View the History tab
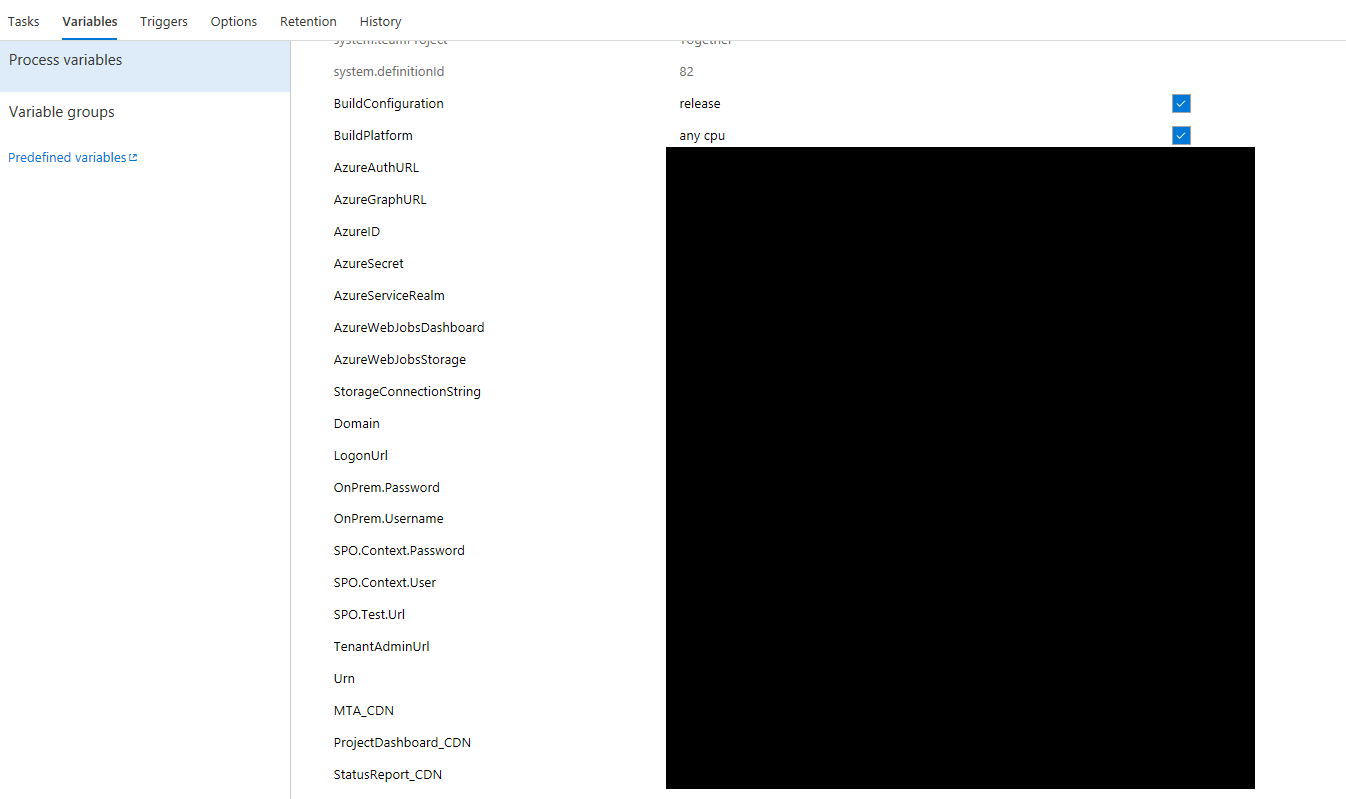 (380, 21)
